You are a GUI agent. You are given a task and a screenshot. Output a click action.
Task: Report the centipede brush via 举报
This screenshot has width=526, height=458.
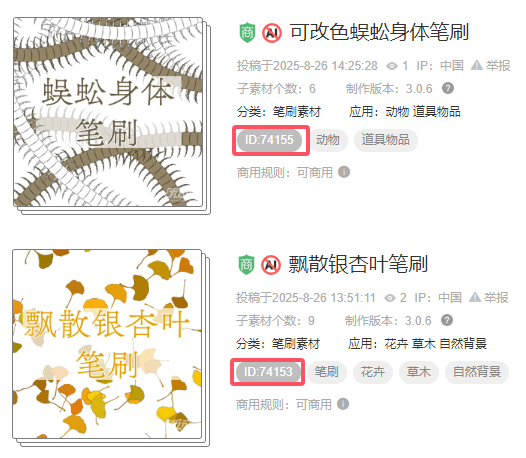491,66
